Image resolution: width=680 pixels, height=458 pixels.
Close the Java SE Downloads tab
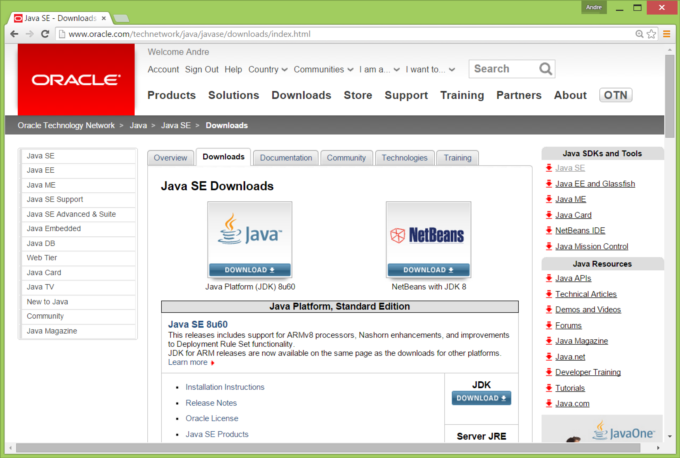104,18
